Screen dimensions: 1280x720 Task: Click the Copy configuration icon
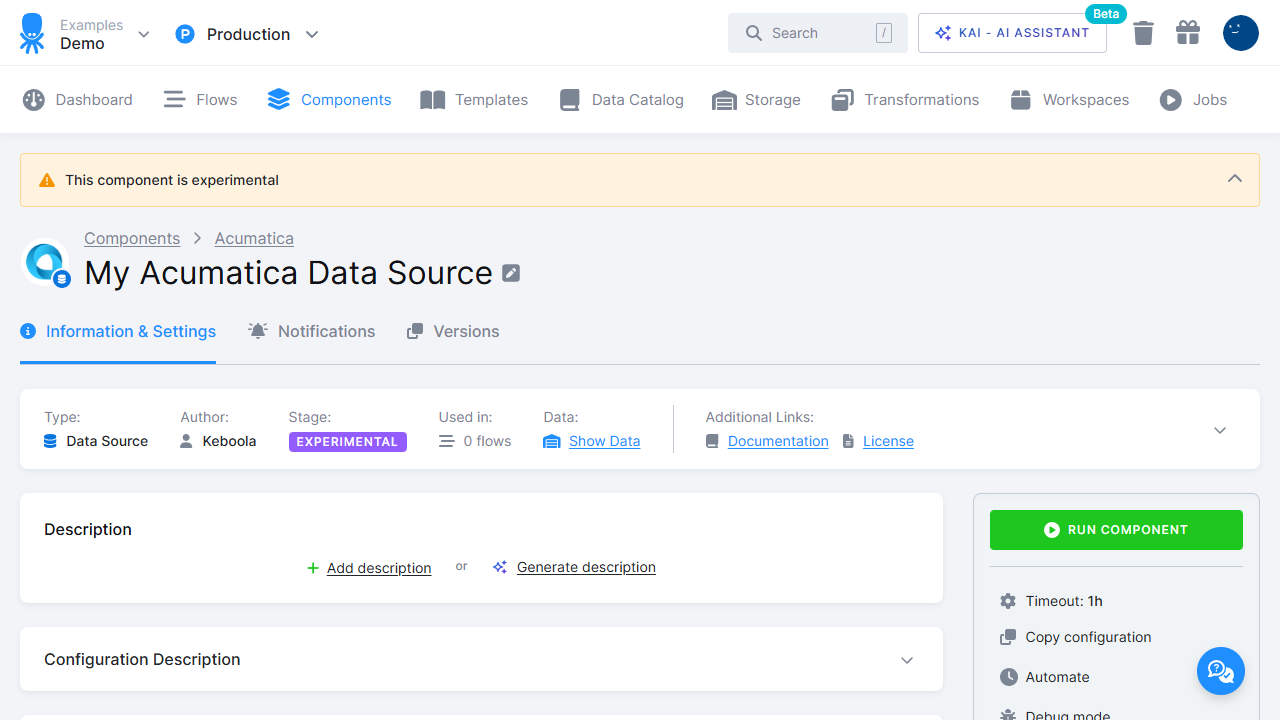tap(1008, 637)
